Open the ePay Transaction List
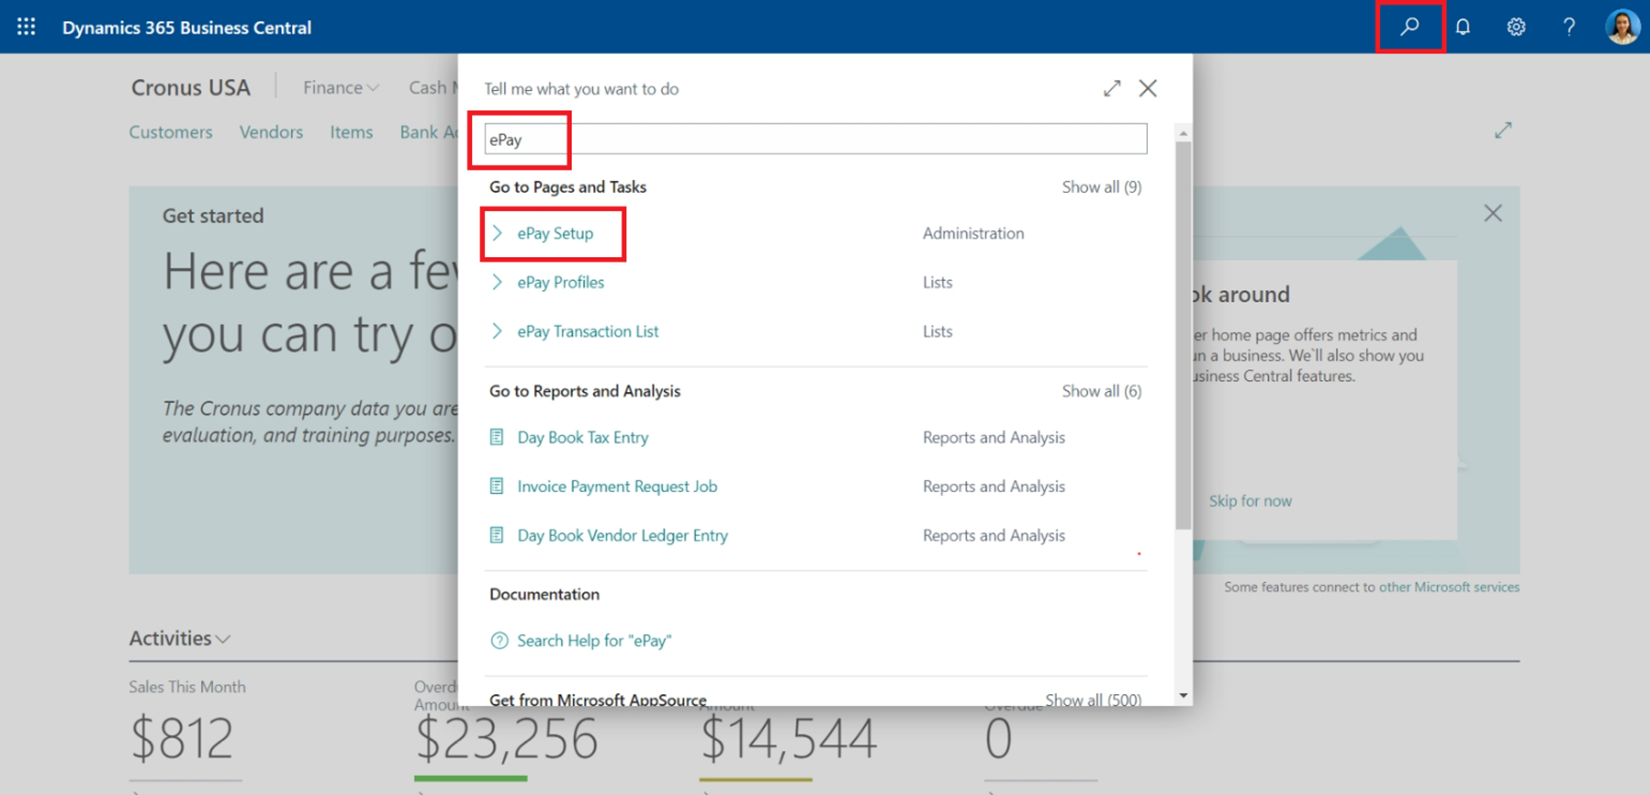This screenshot has width=1650, height=795. 588,331
